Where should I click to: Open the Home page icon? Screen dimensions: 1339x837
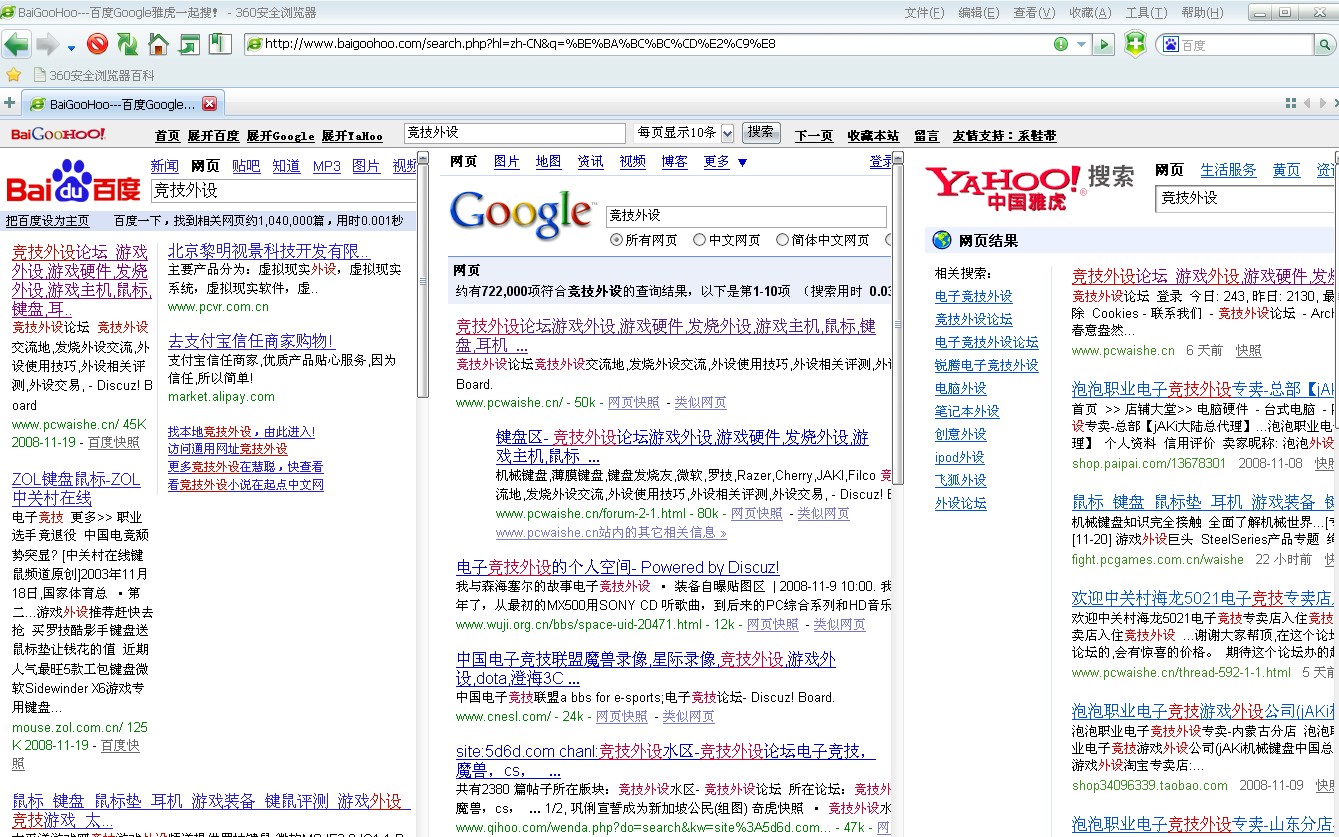(158, 44)
